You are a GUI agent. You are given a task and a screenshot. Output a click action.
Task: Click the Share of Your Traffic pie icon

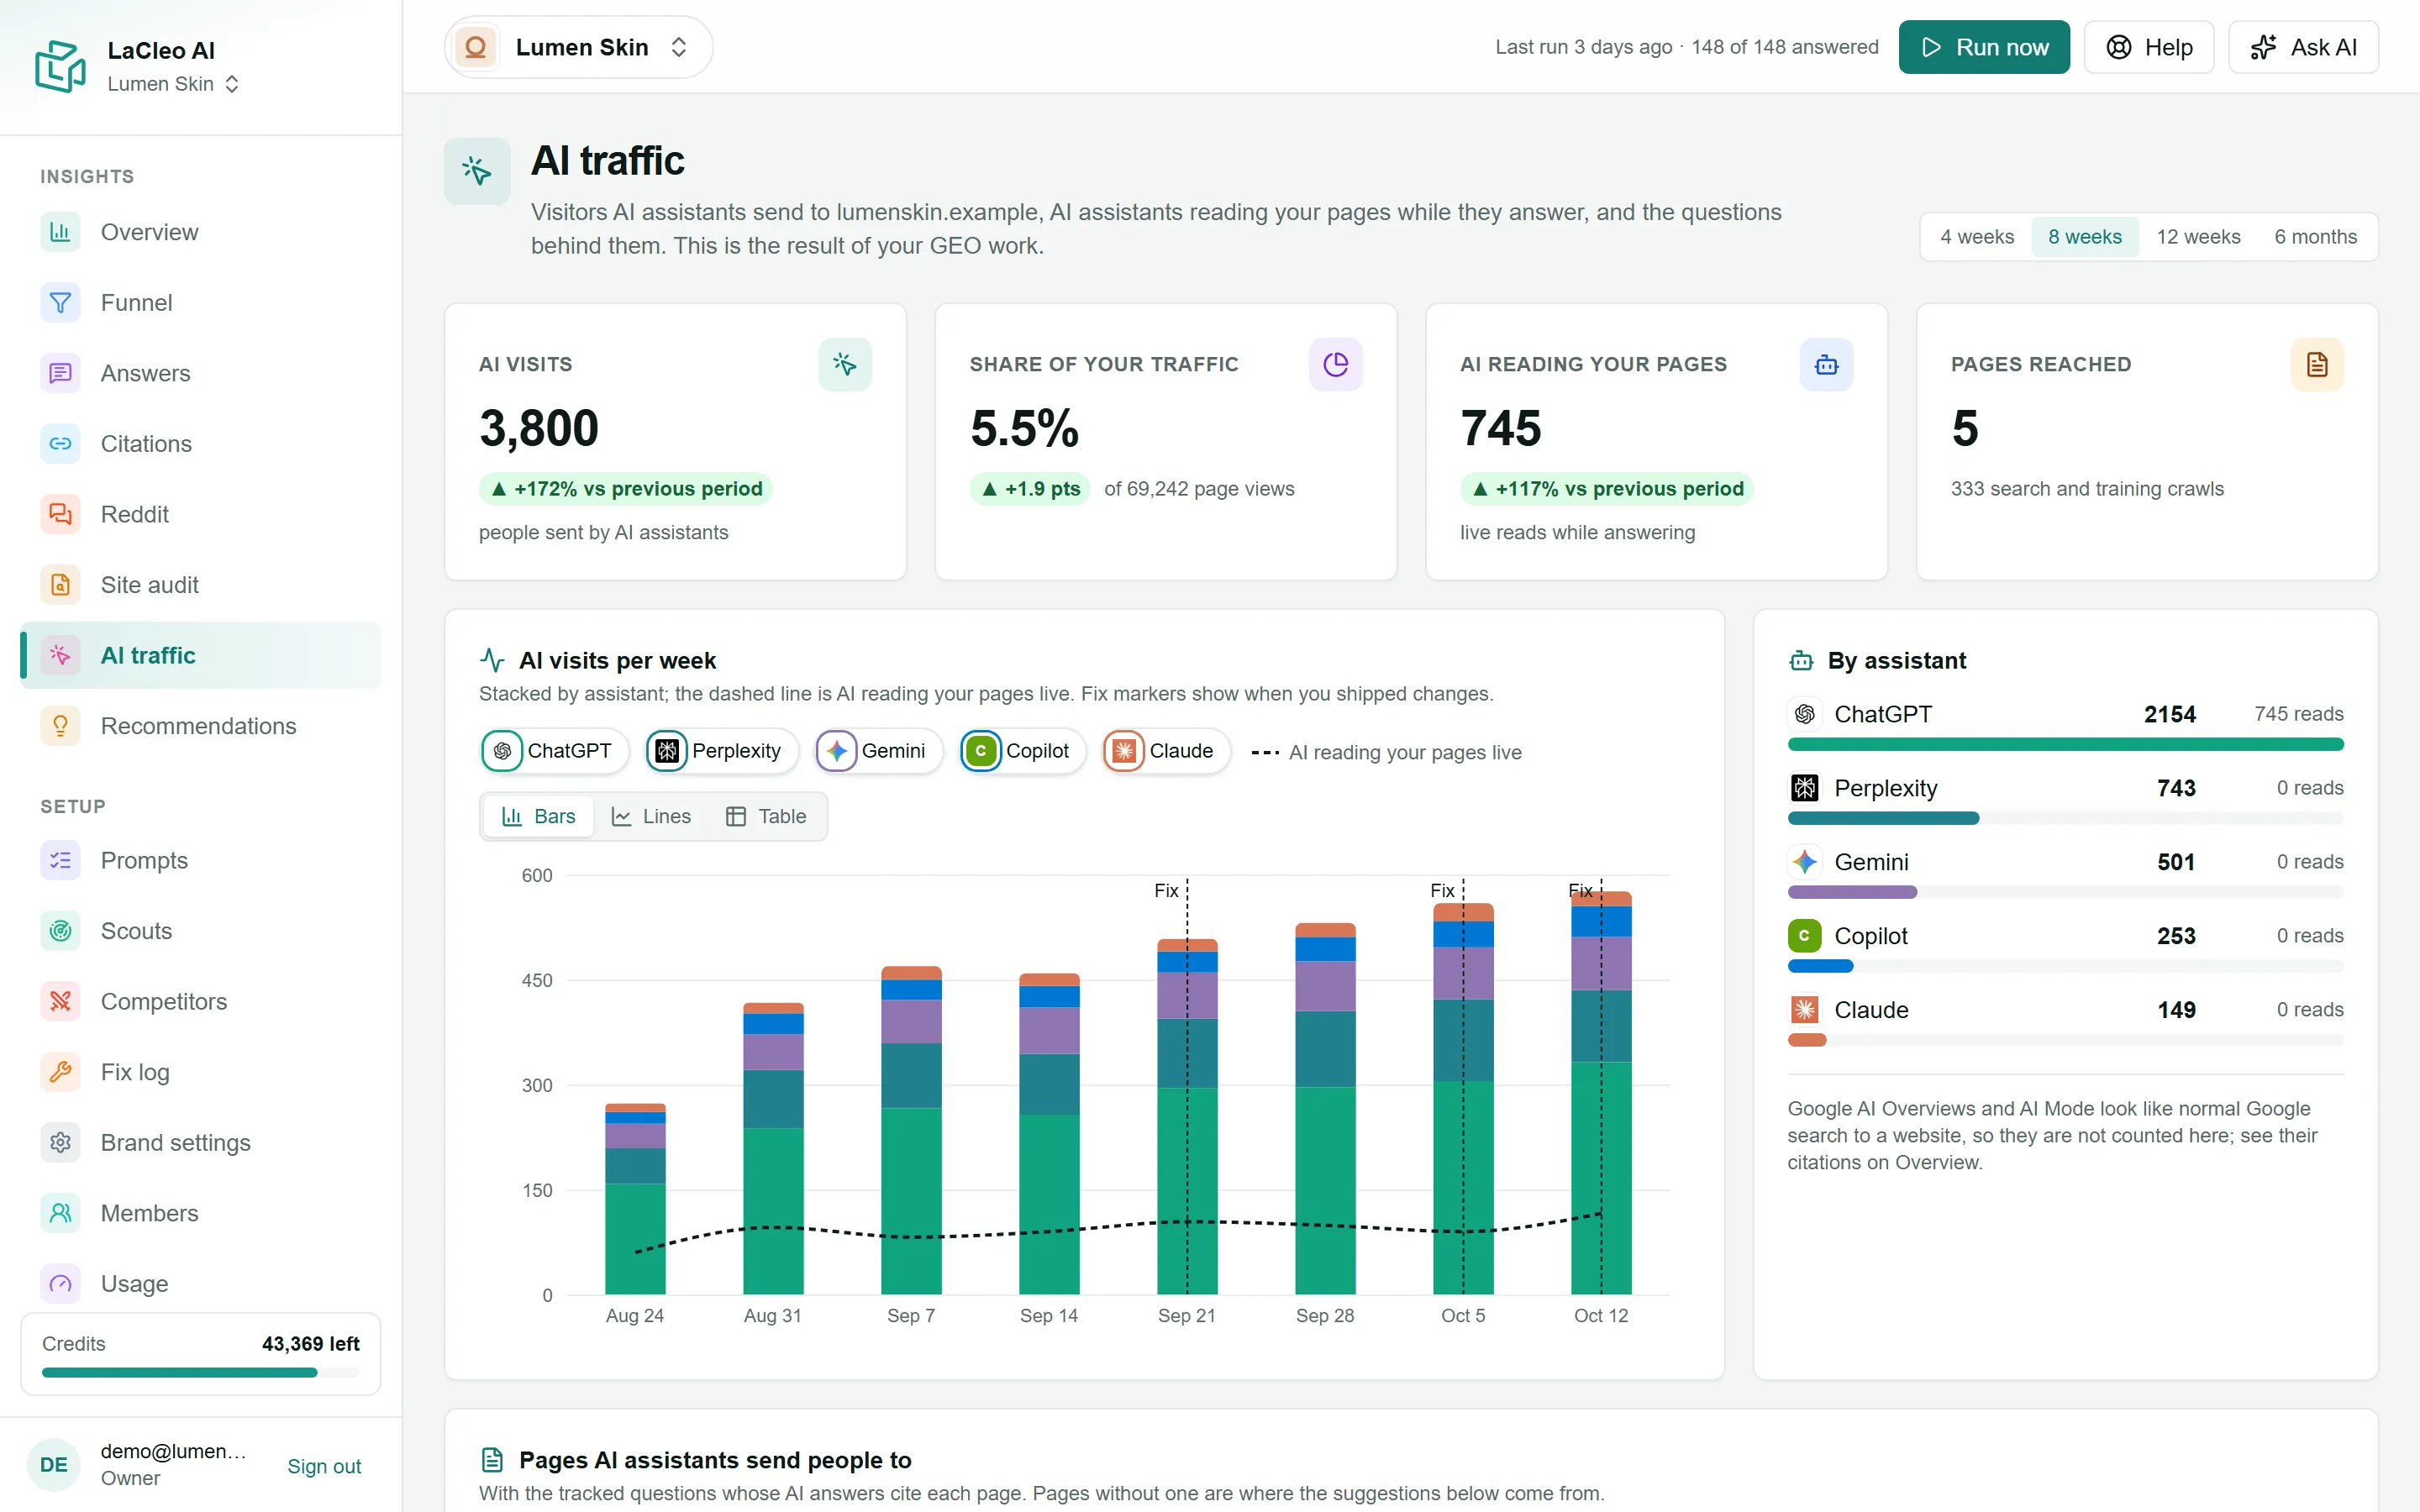(x=1335, y=365)
